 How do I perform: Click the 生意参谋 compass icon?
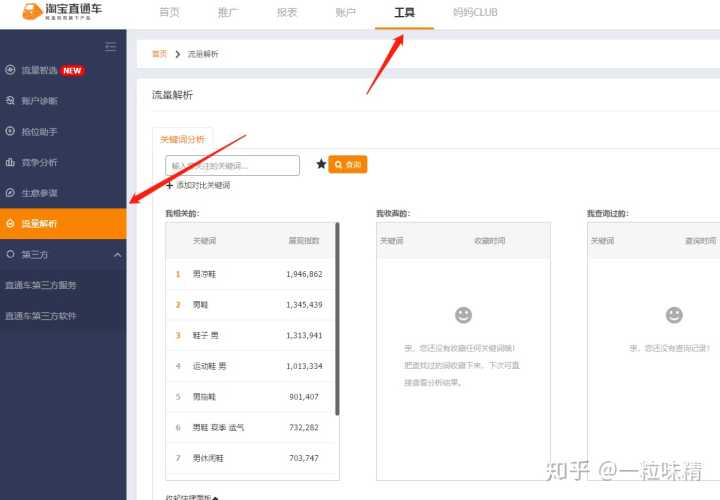(x=10, y=192)
